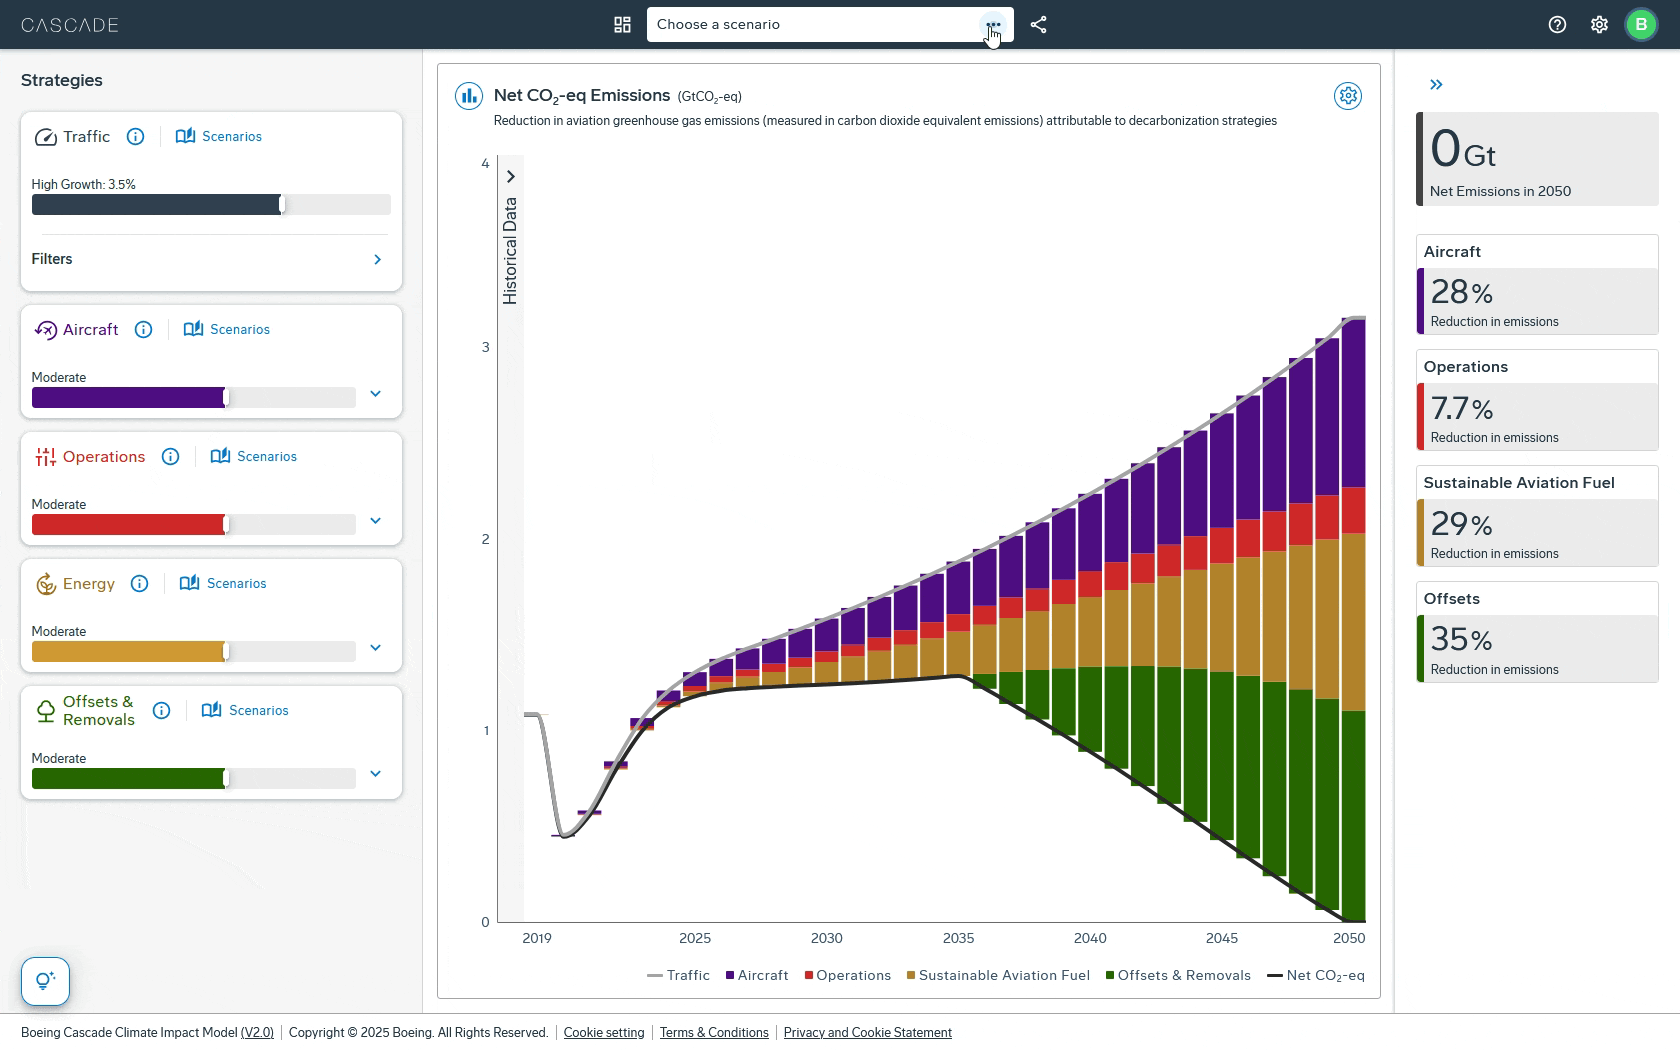
Task: Toggle the Aircraft legend series
Action: pyautogui.click(x=757, y=976)
